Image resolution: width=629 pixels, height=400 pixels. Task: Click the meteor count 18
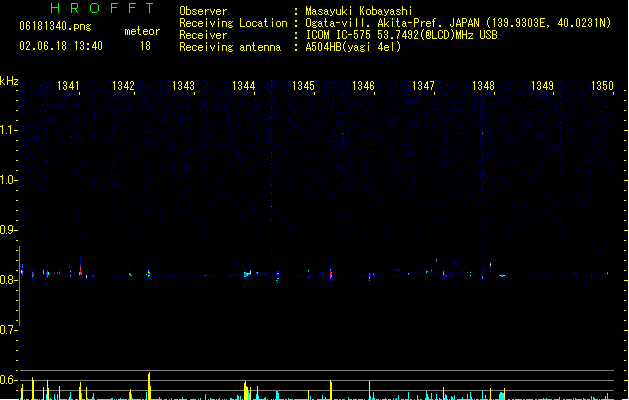pos(145,46)
